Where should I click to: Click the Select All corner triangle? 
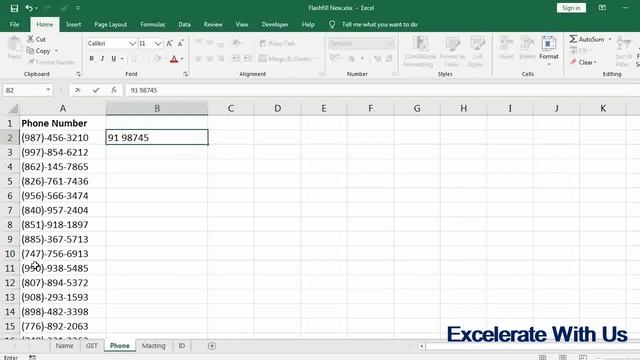click(13, 109)
